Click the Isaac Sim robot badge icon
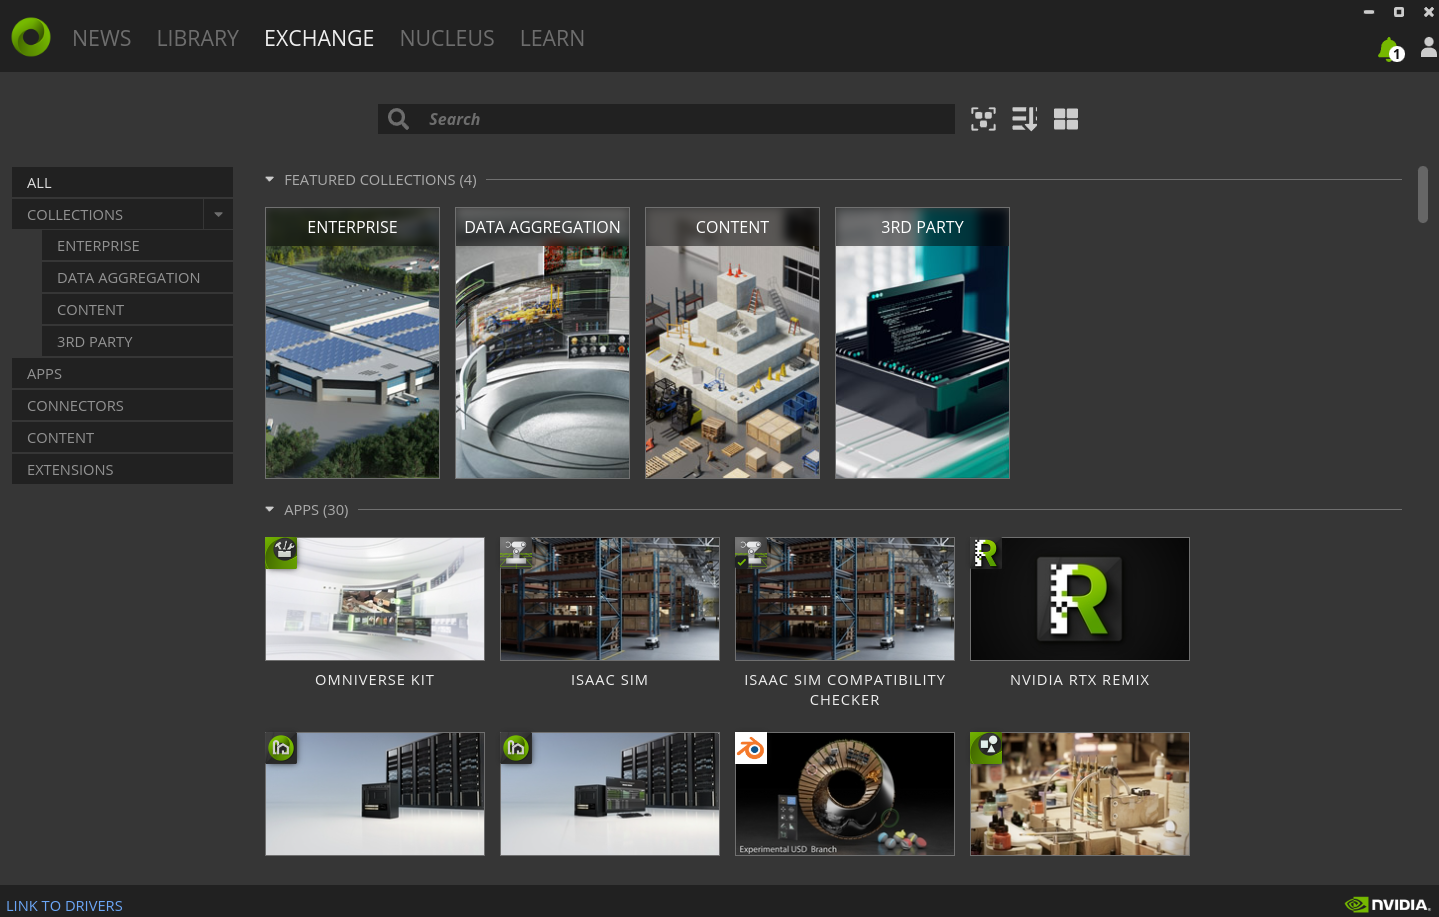 [516, 552]
